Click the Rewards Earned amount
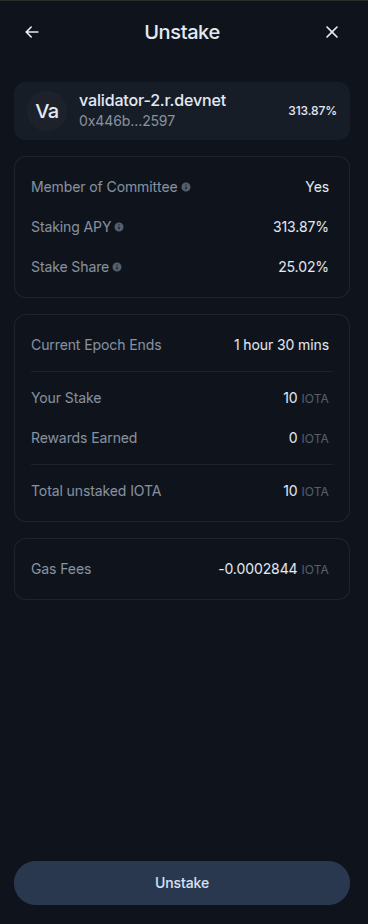Viewport: 368px width, 924px height. [308, 438]
